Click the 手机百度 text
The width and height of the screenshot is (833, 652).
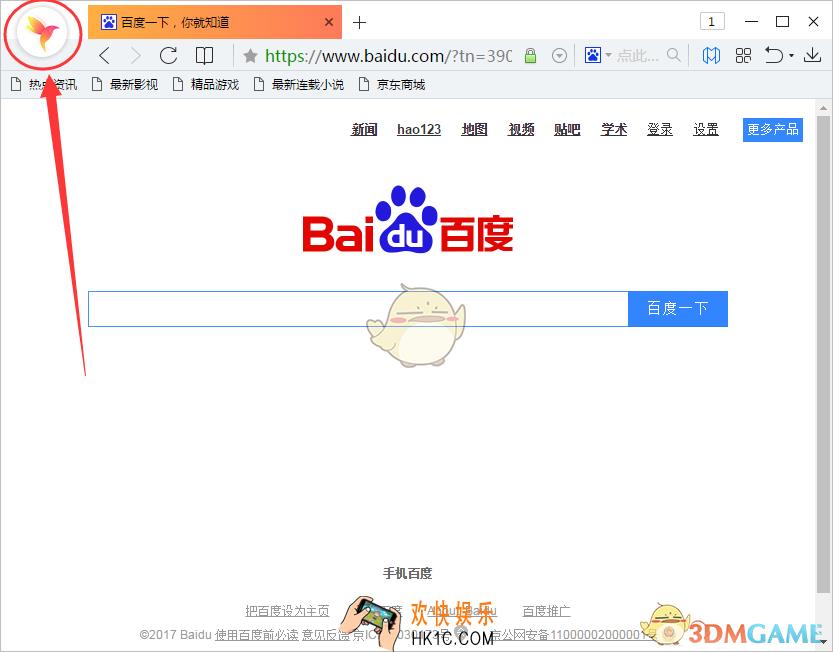407,573
